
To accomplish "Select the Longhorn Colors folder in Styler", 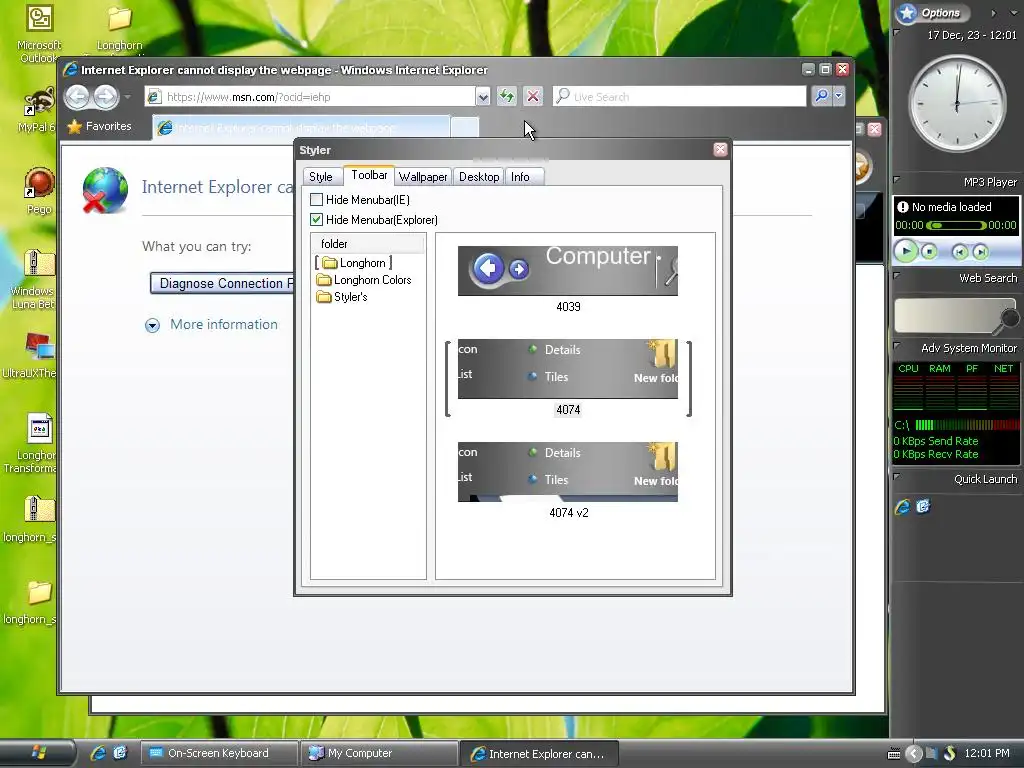I will [x=364, y=280].
